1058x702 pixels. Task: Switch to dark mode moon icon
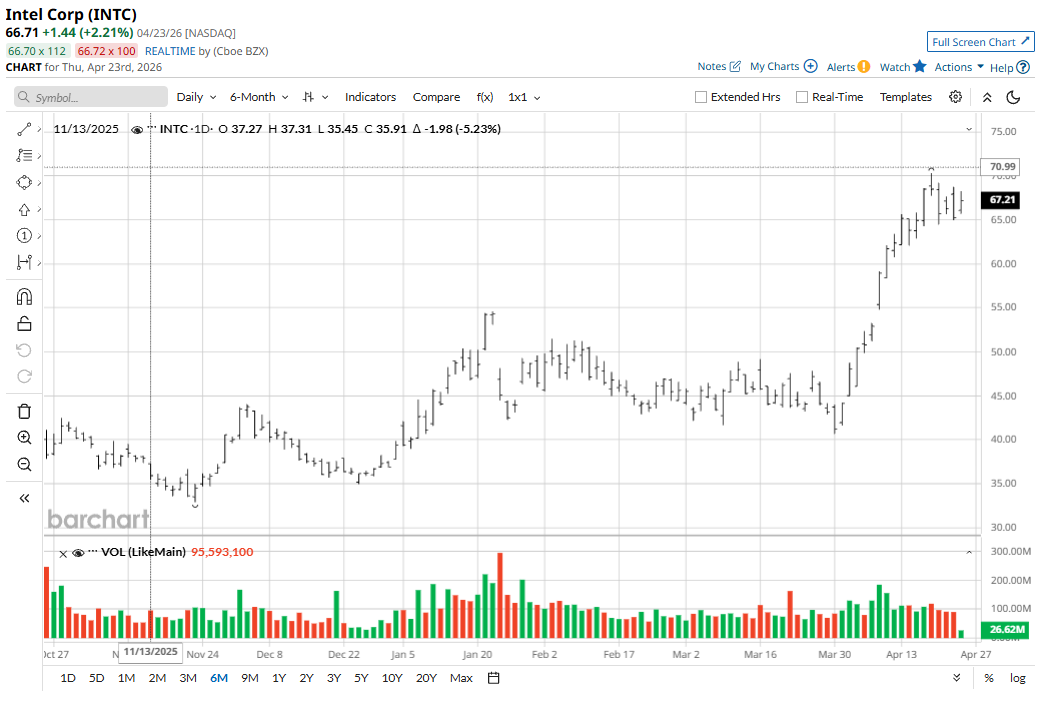1013,97
